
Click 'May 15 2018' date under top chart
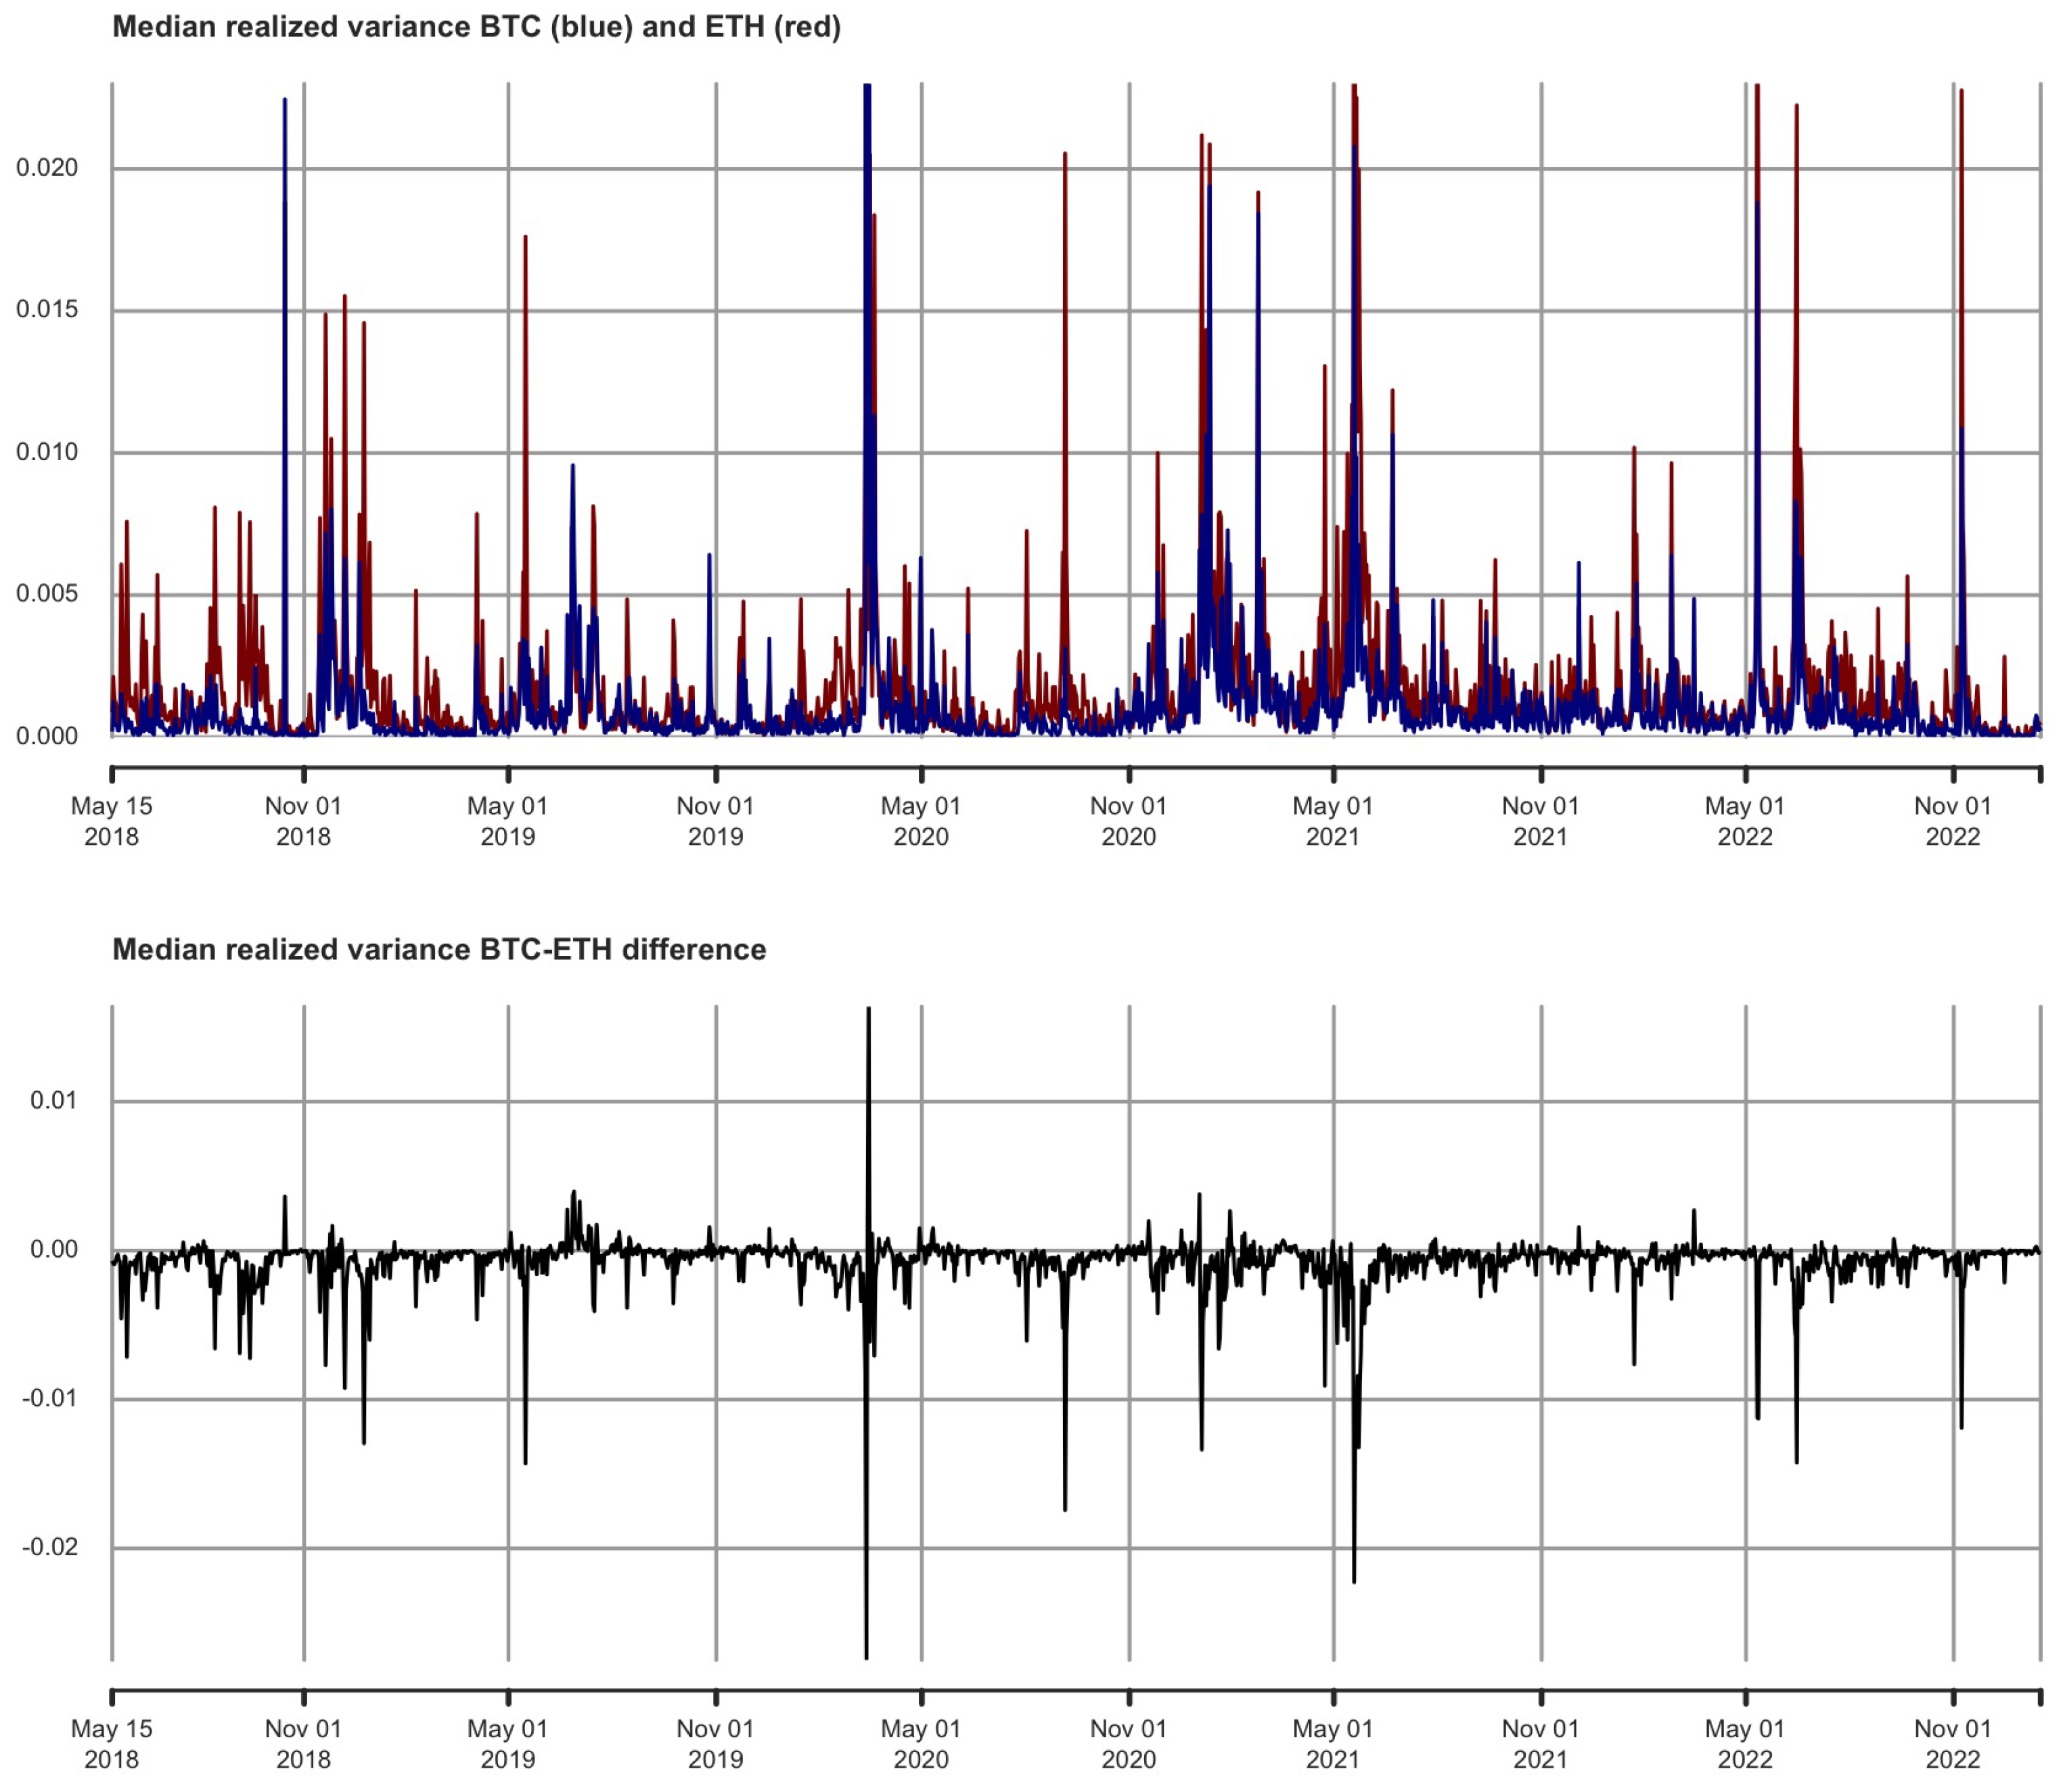click(x=111, y=821)
